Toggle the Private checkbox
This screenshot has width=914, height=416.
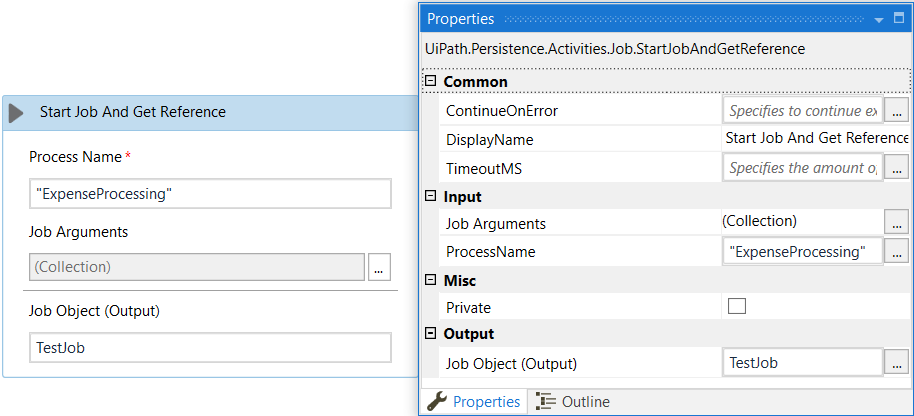(737, 307)
